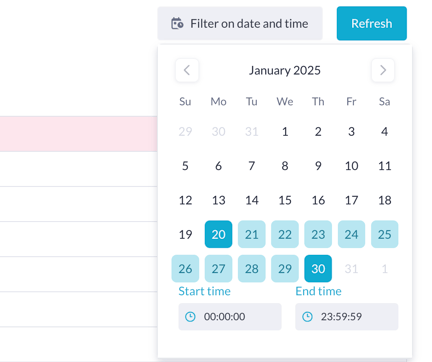The image size is (432, 362).
Task: Select January 11 on the calendar
Action: click(x=385, y=166)
